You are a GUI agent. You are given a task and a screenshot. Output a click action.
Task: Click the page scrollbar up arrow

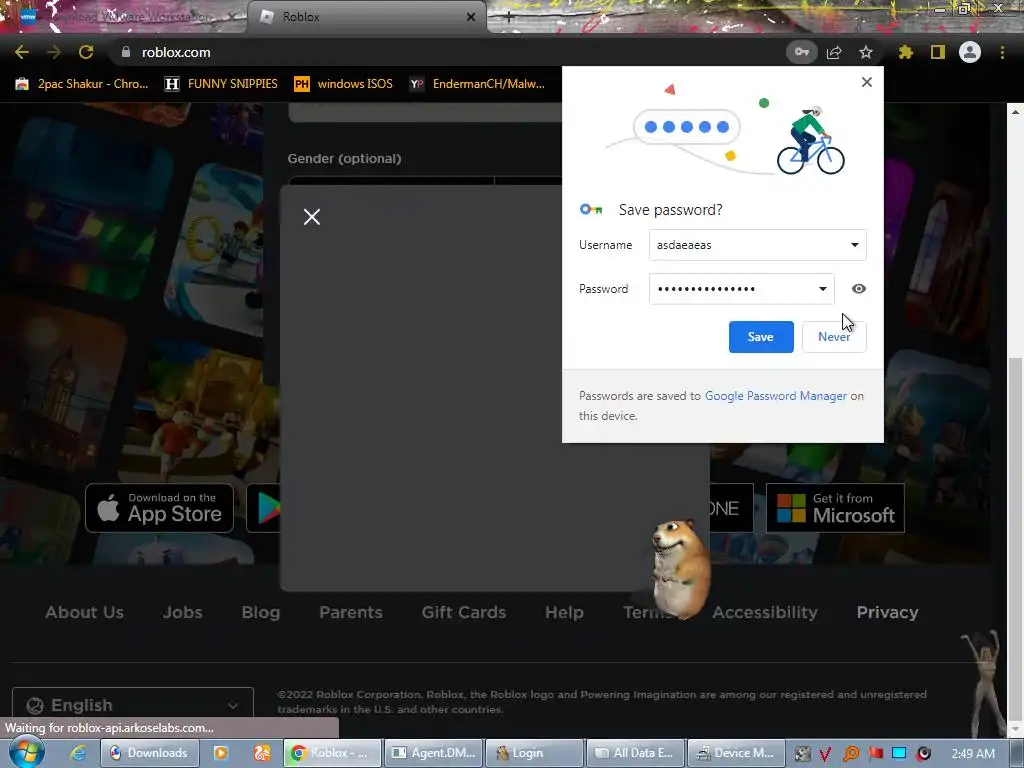pos(1015,112)
